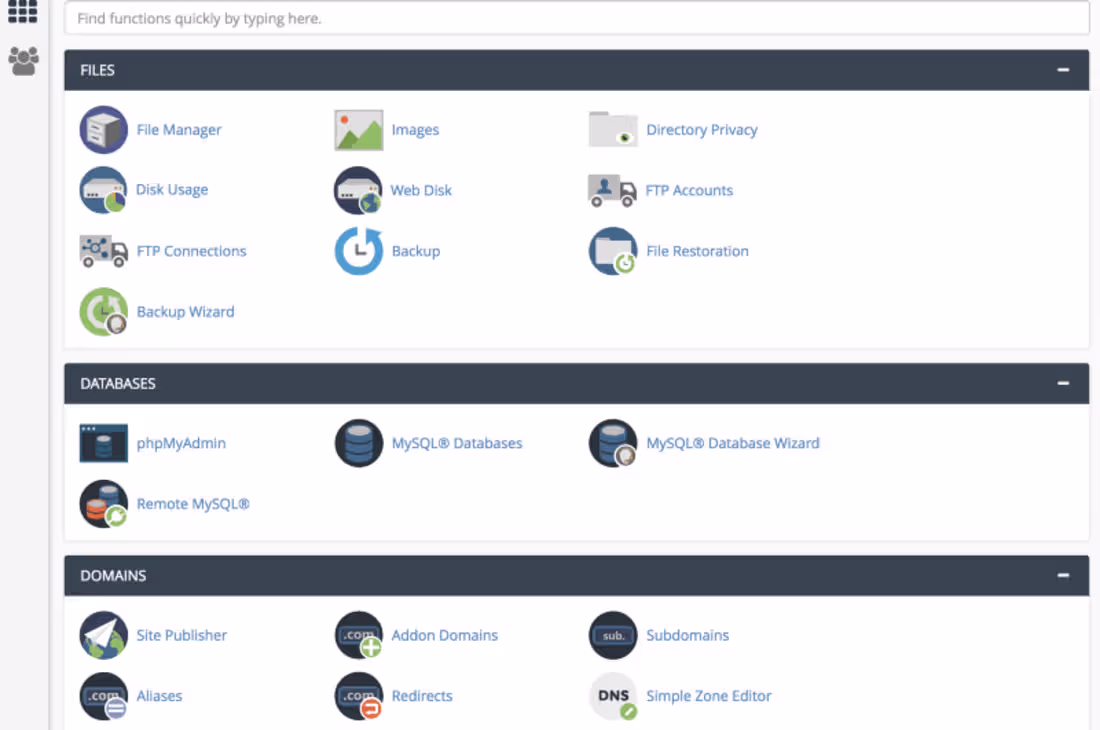The width and height of the screenshot is (1100, 730).
Task: Collapse the FILES section
Action: click(1062, 70)
